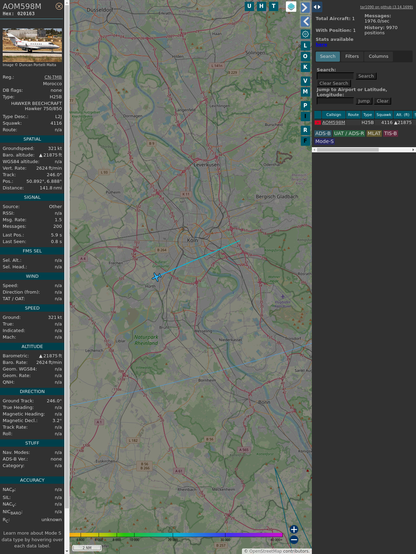Zoom in with the plus button
This screenshot has height=554, width=416.
(294, 529)
